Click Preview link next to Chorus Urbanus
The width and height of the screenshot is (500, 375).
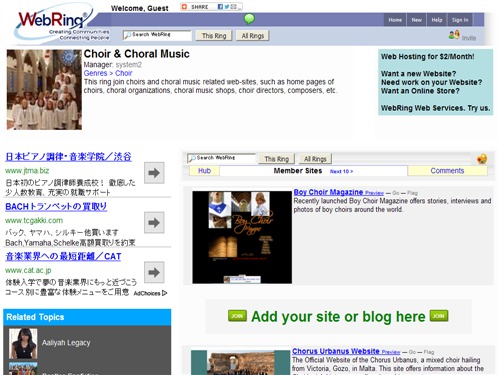[391, 352]
